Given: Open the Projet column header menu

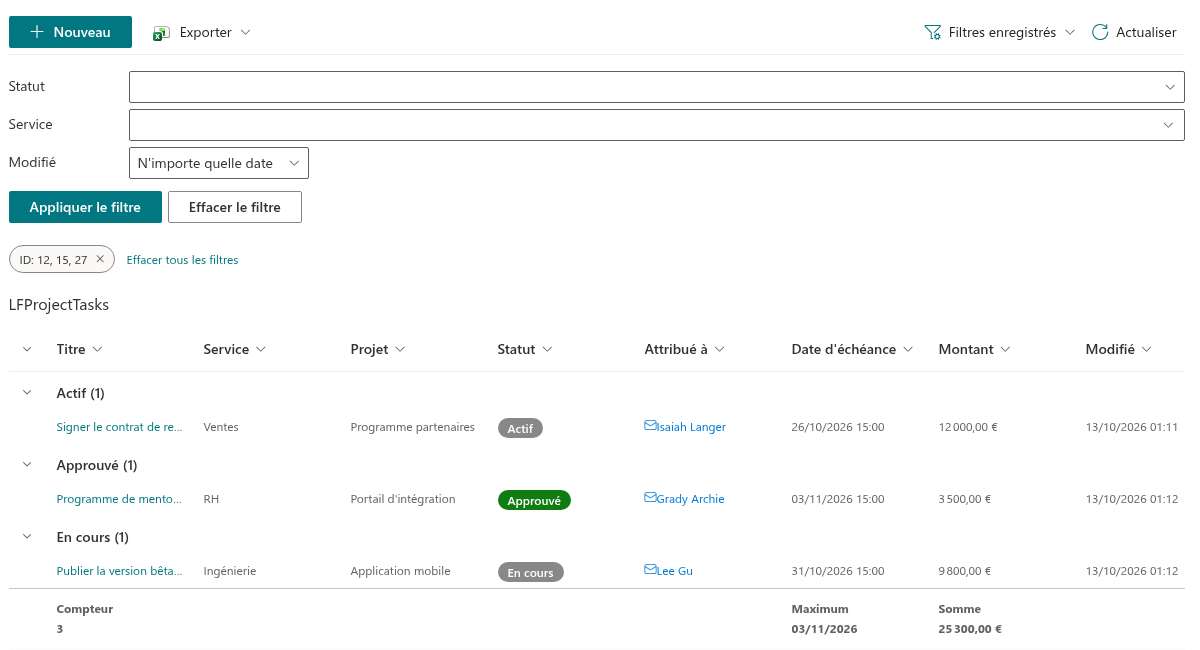Looking at the screenshot, I should coord(378,349).
